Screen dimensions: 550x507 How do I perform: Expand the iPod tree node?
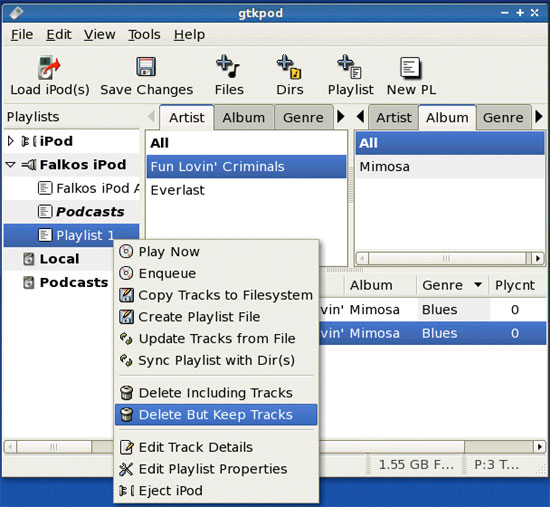11,141
